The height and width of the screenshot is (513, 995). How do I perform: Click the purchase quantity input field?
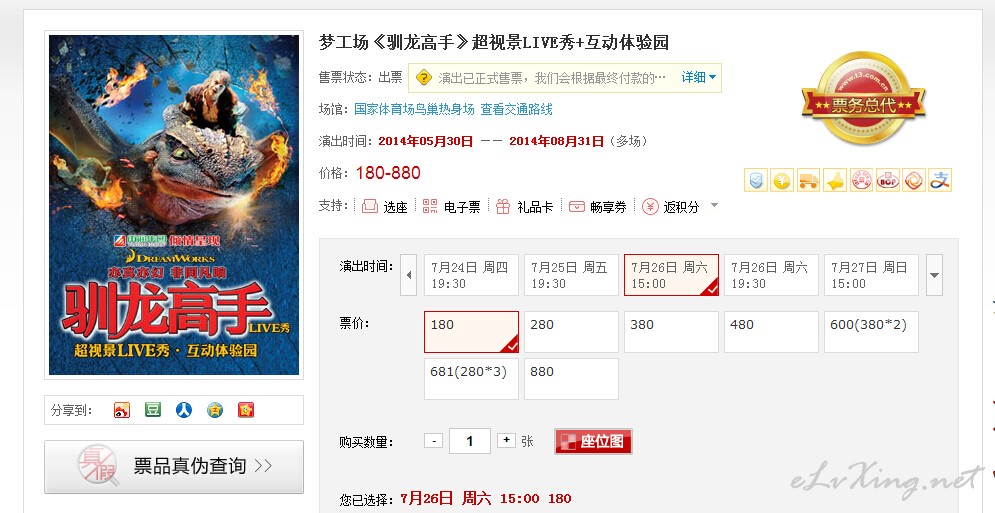(470, 441)
